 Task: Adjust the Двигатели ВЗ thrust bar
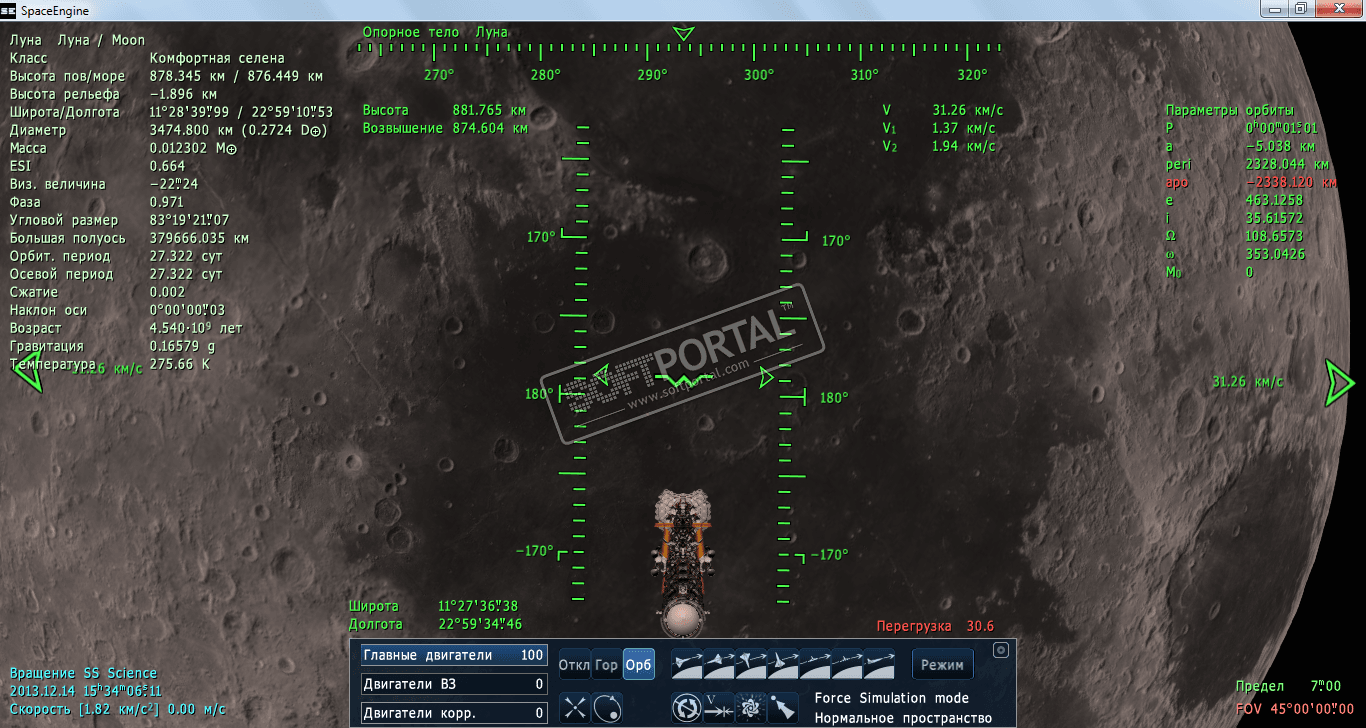point(455,685)
